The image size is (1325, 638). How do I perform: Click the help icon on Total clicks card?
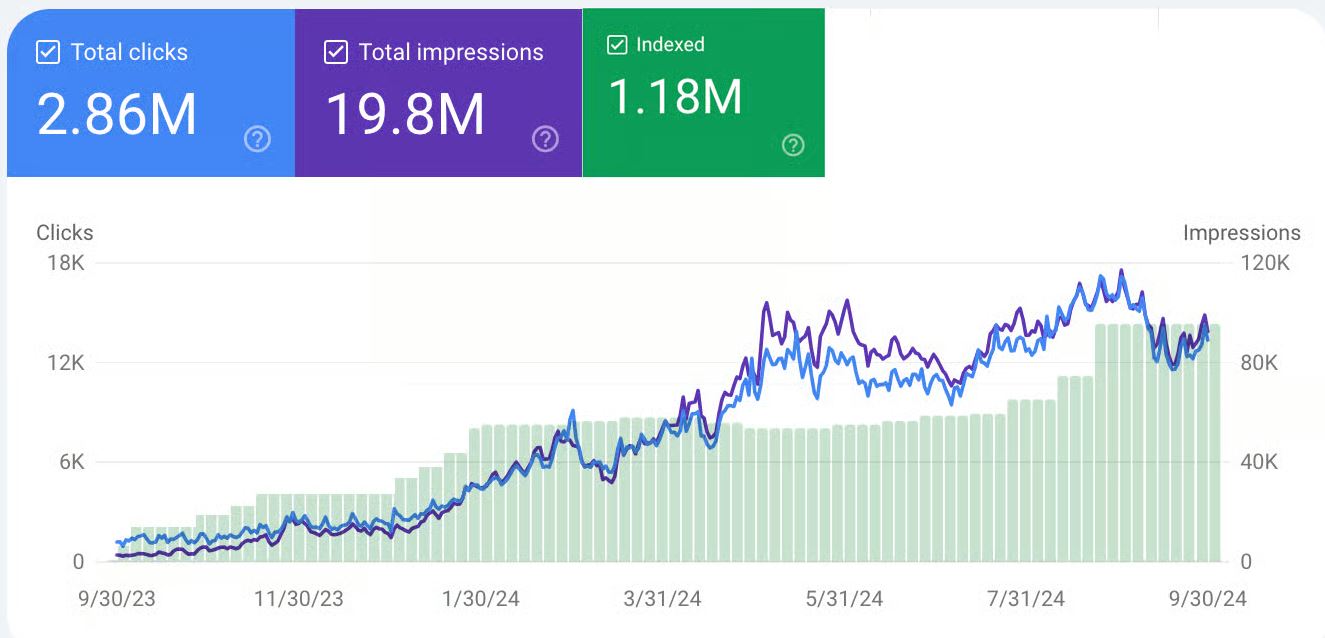(257, 140)
